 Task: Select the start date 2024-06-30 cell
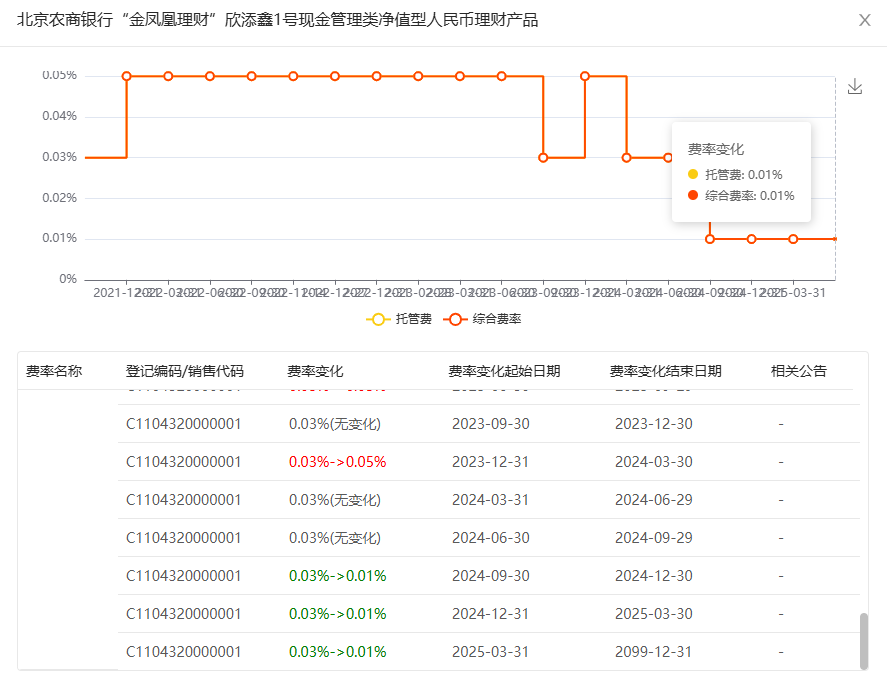coord(490,538)
